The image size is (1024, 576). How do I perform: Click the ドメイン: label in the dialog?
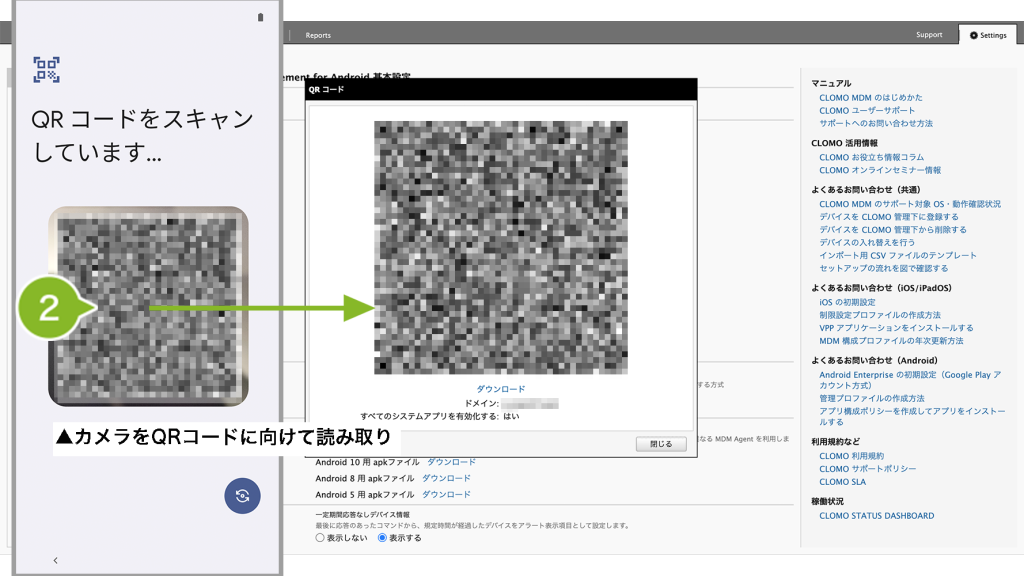pyautogui.click(x=481, y=404)
